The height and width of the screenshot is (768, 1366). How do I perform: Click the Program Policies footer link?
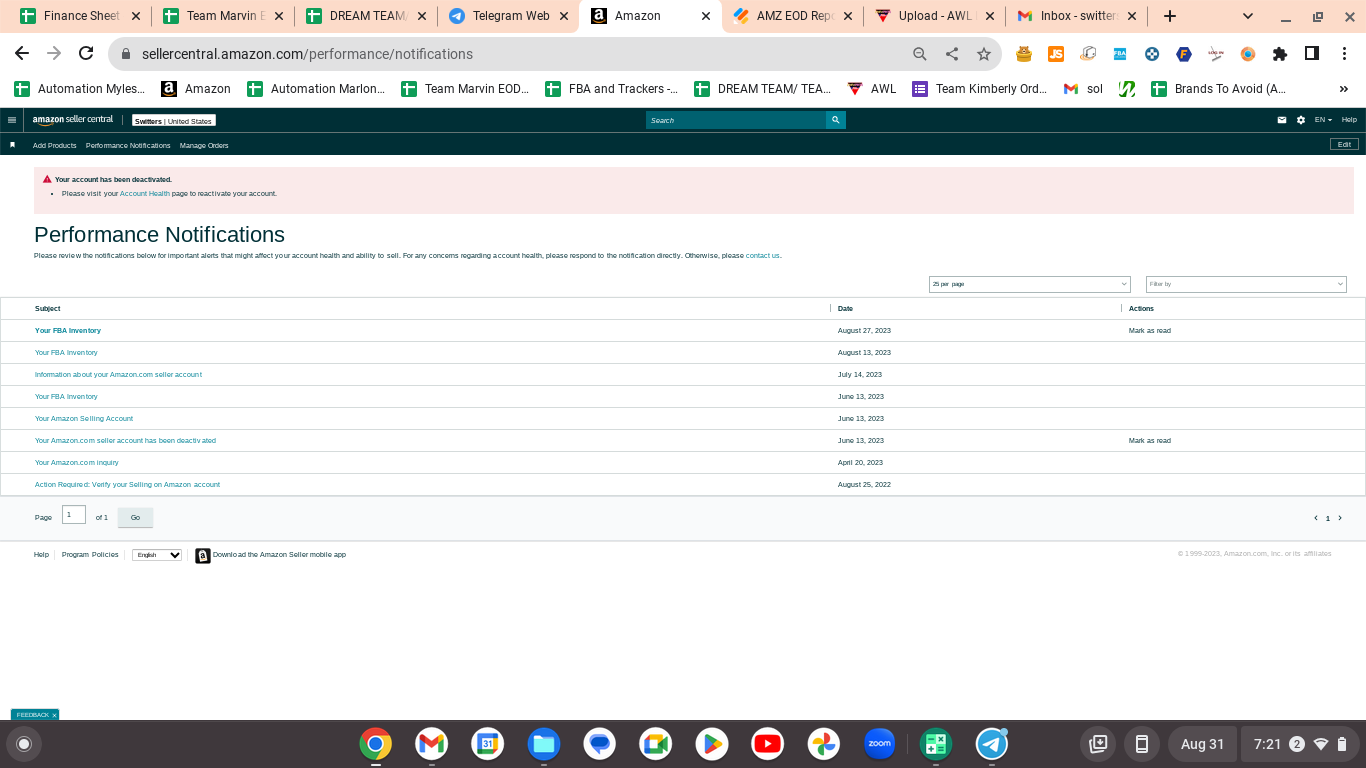click(90, 555)
